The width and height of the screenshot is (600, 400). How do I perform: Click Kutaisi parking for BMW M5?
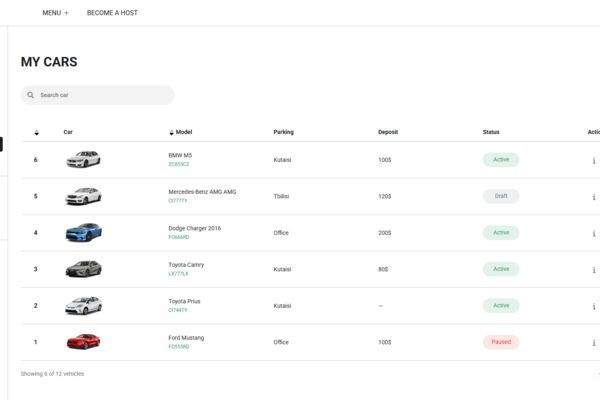click(x=282, y=160)
